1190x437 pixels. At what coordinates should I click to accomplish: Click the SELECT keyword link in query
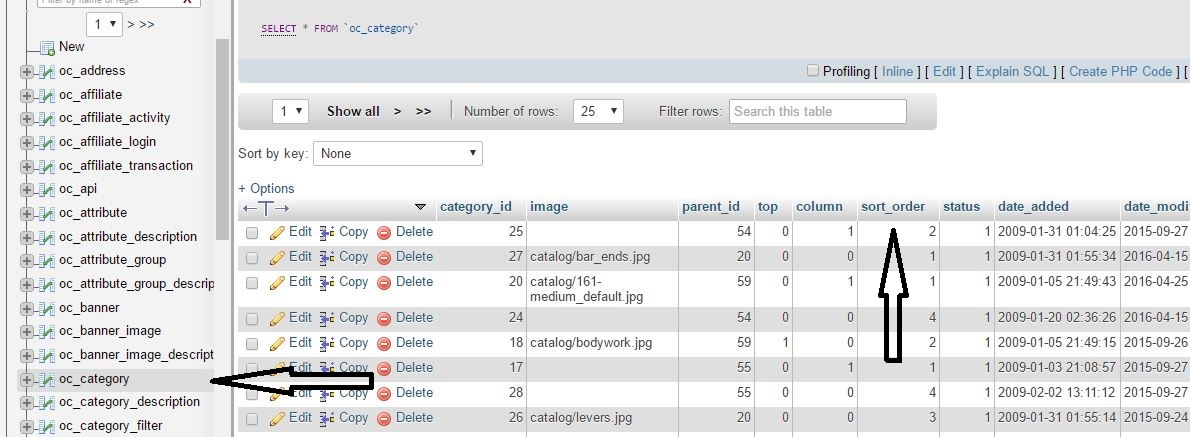[279, 29]
